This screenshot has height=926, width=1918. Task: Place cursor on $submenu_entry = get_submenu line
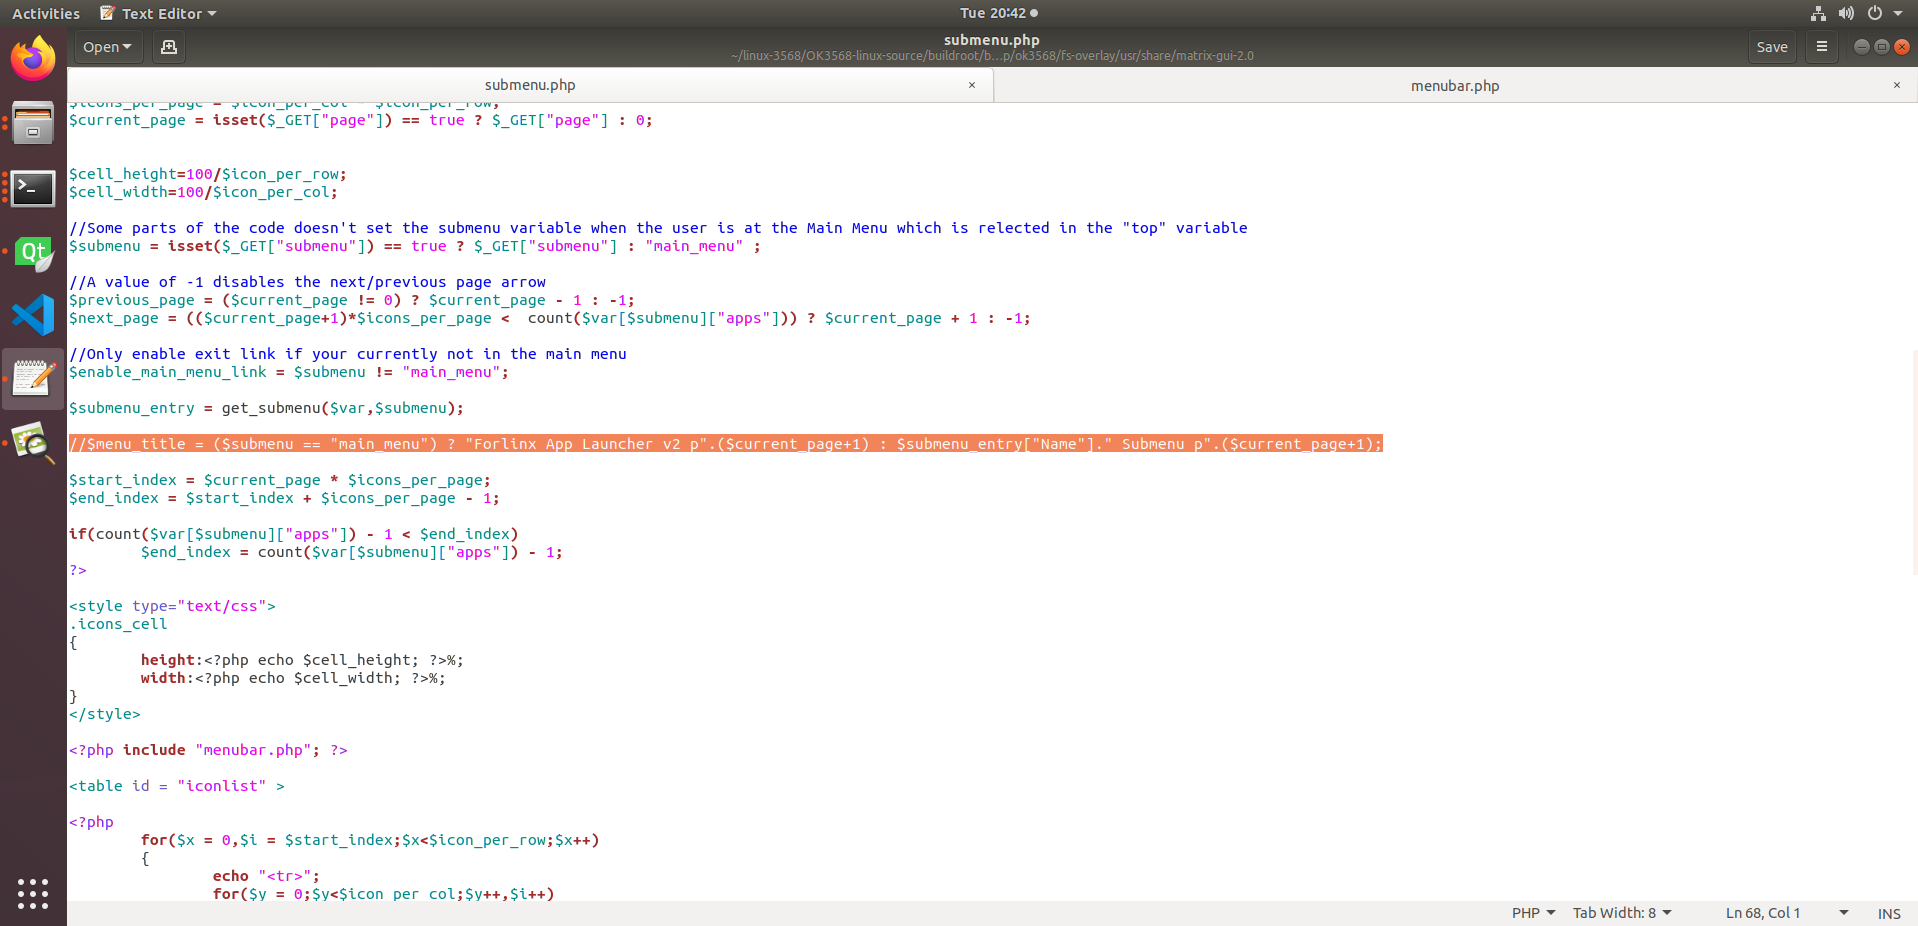(x=266, y=408)
